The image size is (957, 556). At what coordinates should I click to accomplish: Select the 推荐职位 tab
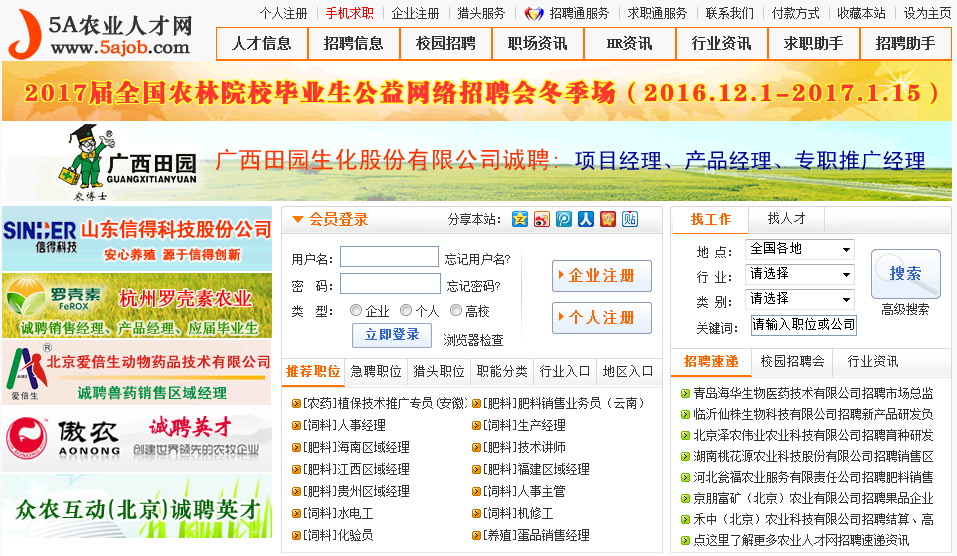[313, 372]
